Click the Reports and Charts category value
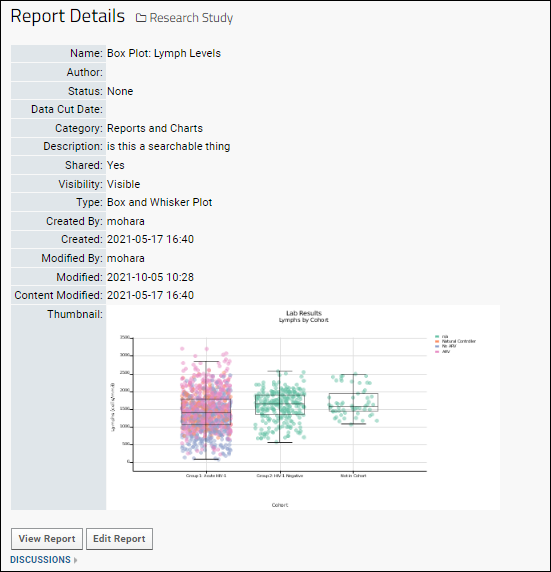This screenshot has height=572, width=551. tap(155, 128)
